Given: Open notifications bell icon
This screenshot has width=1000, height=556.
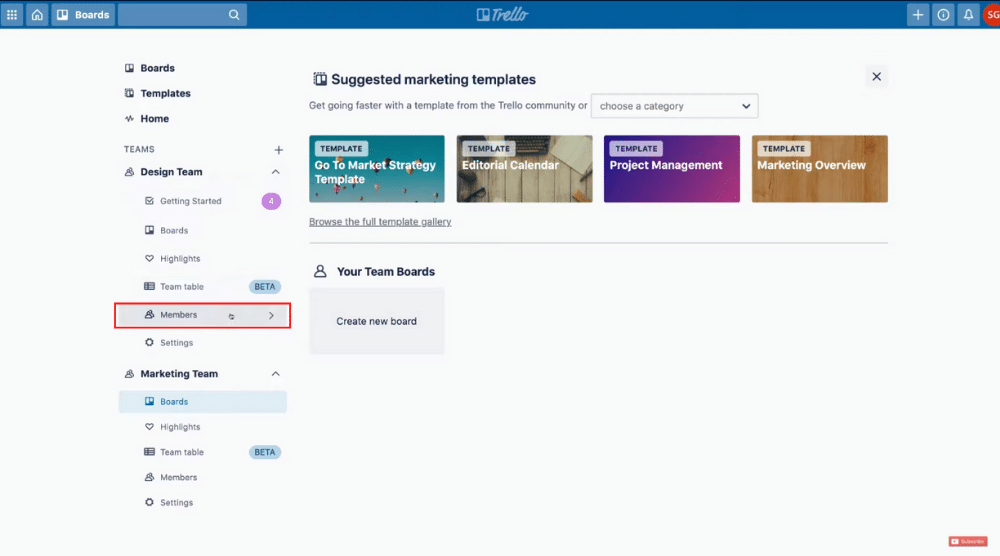Looking at the screenshot, I should 968,15.
